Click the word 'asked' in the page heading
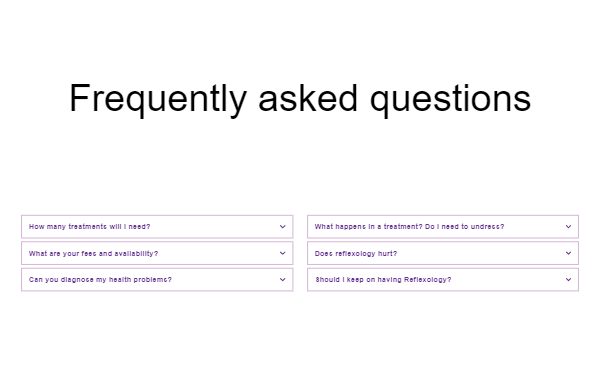Viewport: 600px width, 389px height. click(308, 98)
